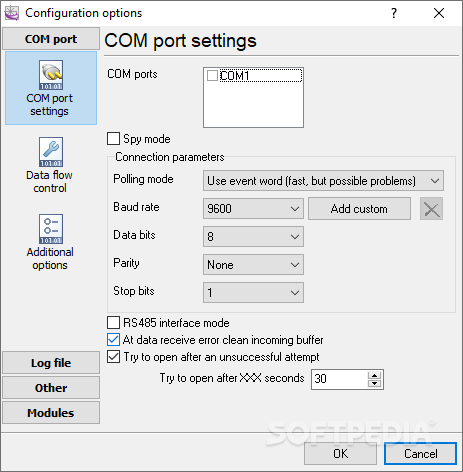Expand the Parity dropdown
Screen dimensions: 463x472
point(253,265)
